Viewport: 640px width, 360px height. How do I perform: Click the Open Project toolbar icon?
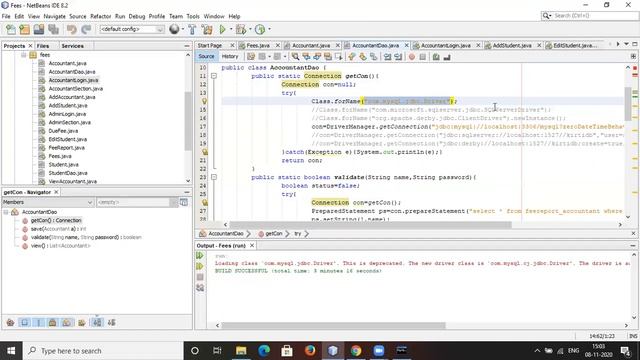tap(39, 29)
